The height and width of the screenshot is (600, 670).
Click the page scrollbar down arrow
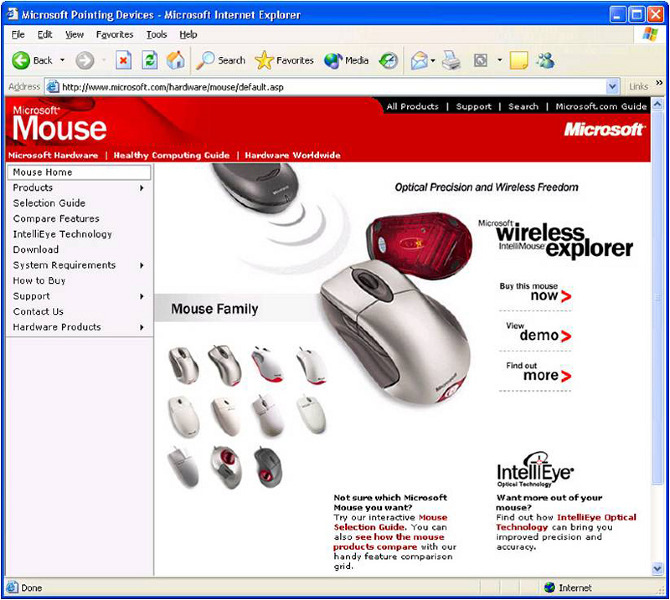click(x=657, y=569)
